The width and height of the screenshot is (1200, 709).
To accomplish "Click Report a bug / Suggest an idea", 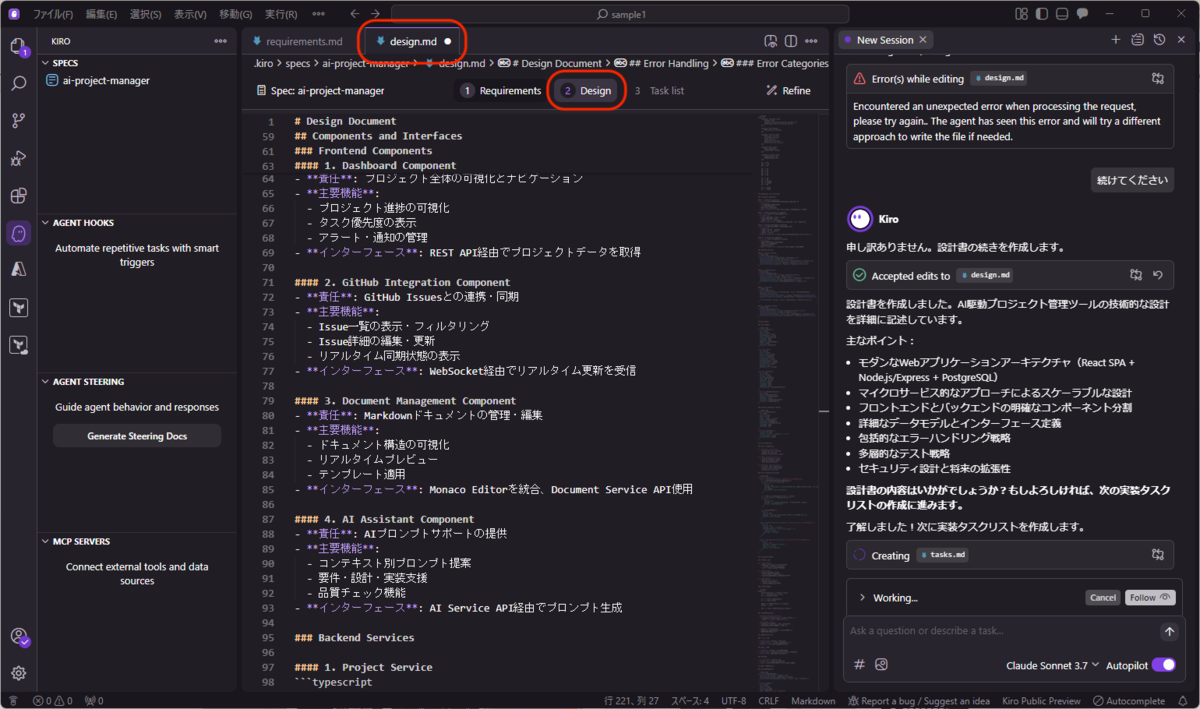I will coord(918,700).
